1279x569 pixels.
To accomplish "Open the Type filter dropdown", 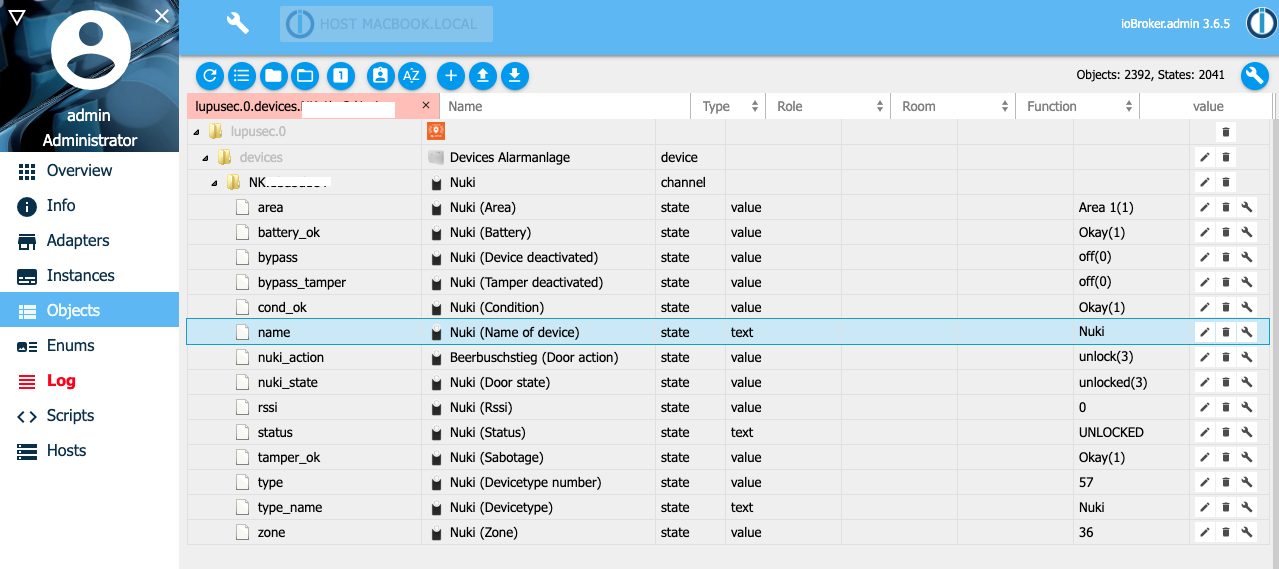I will coord(728,106).
